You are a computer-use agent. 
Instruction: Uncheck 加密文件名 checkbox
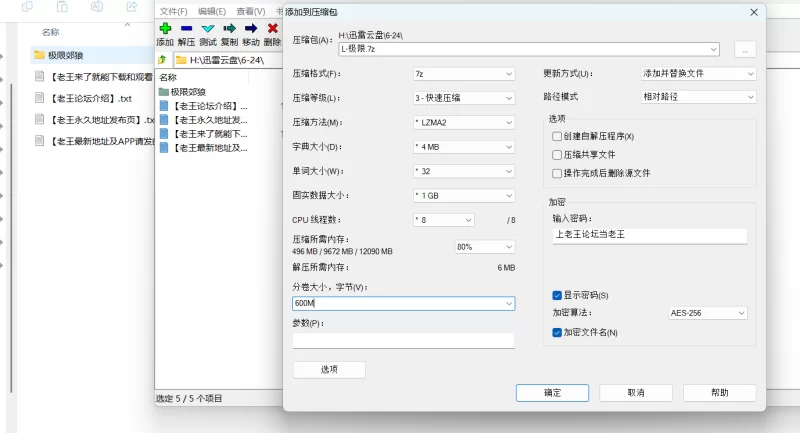(557, 333)
